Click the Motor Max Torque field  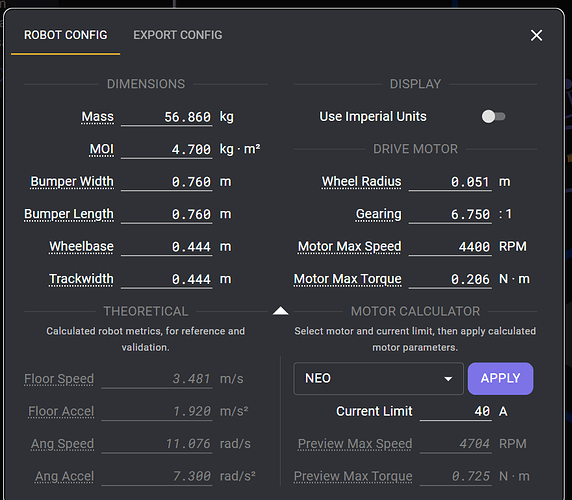[450, 279]
